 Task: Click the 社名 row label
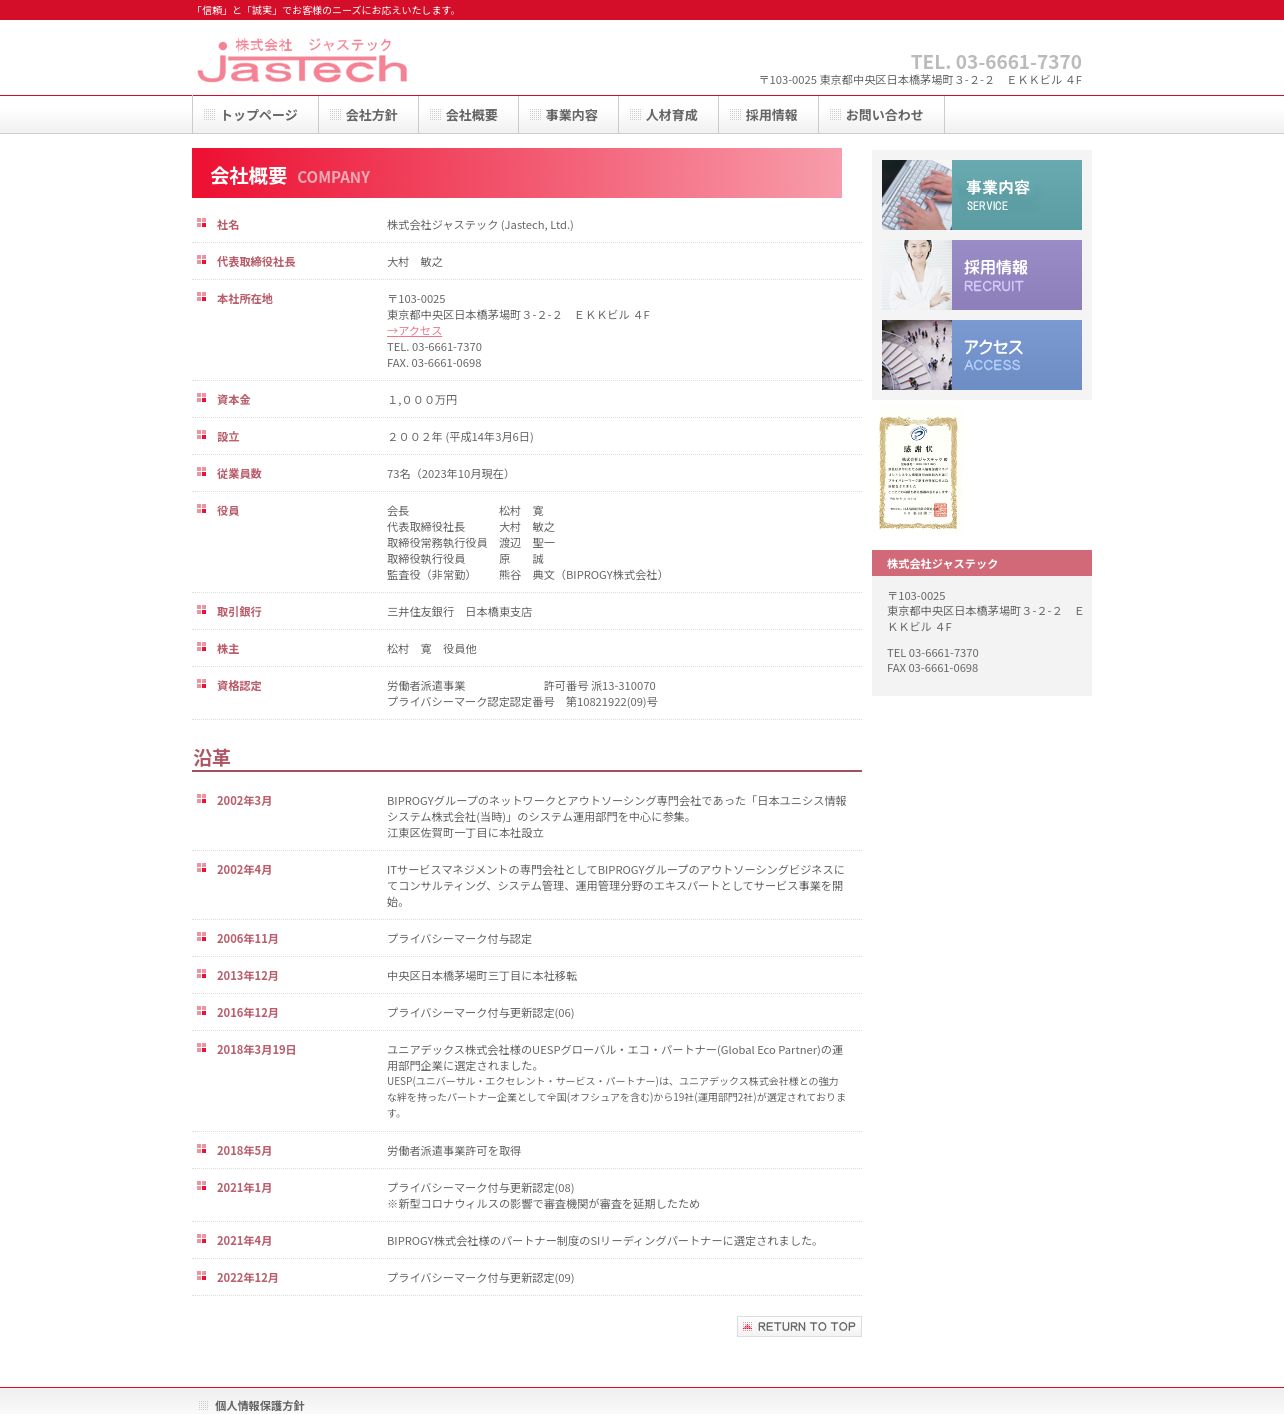coord(228,225)
